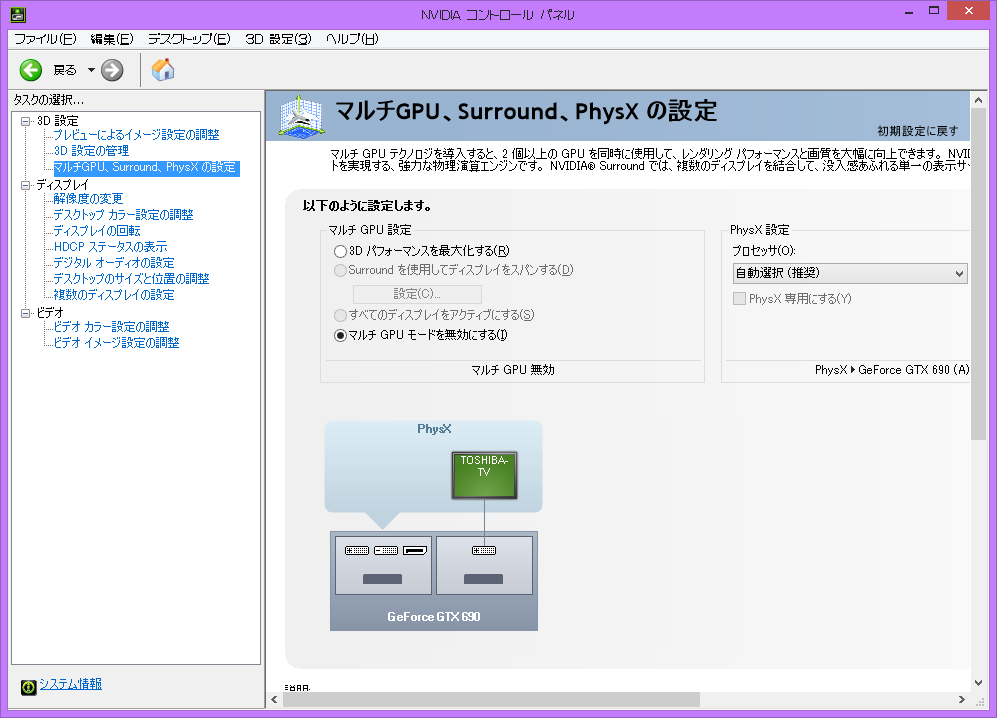The image size is (997, 718).
Task: Click the horizontal scrollbar thumb
Action: [x=492, y=700]
